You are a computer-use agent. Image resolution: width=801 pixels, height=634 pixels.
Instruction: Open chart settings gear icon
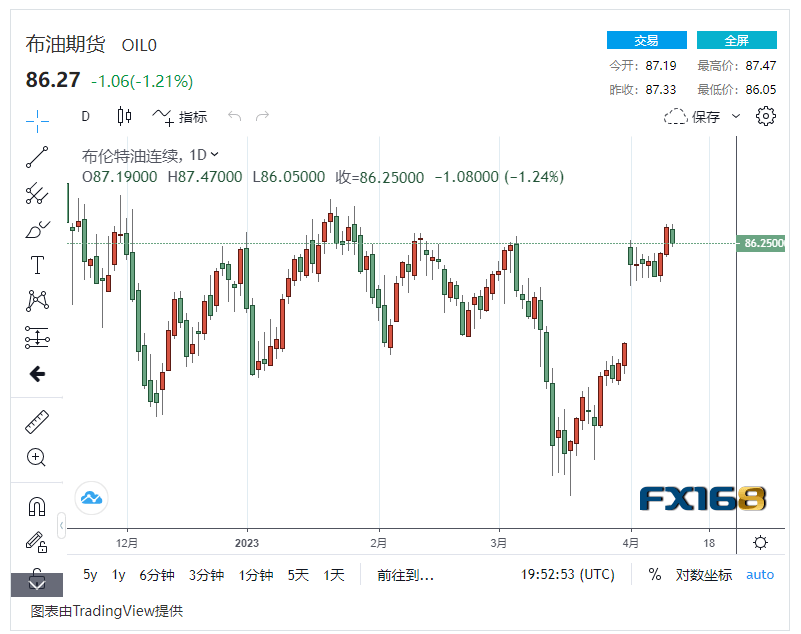pos(766,116)
